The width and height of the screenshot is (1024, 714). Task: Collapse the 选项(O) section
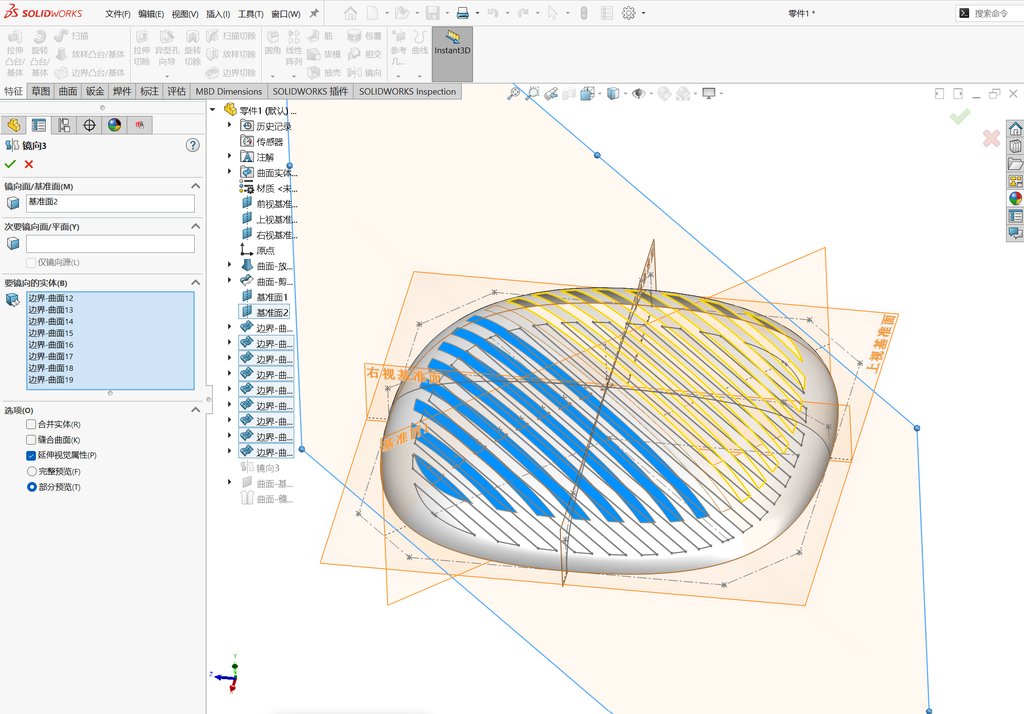point(195,410)
